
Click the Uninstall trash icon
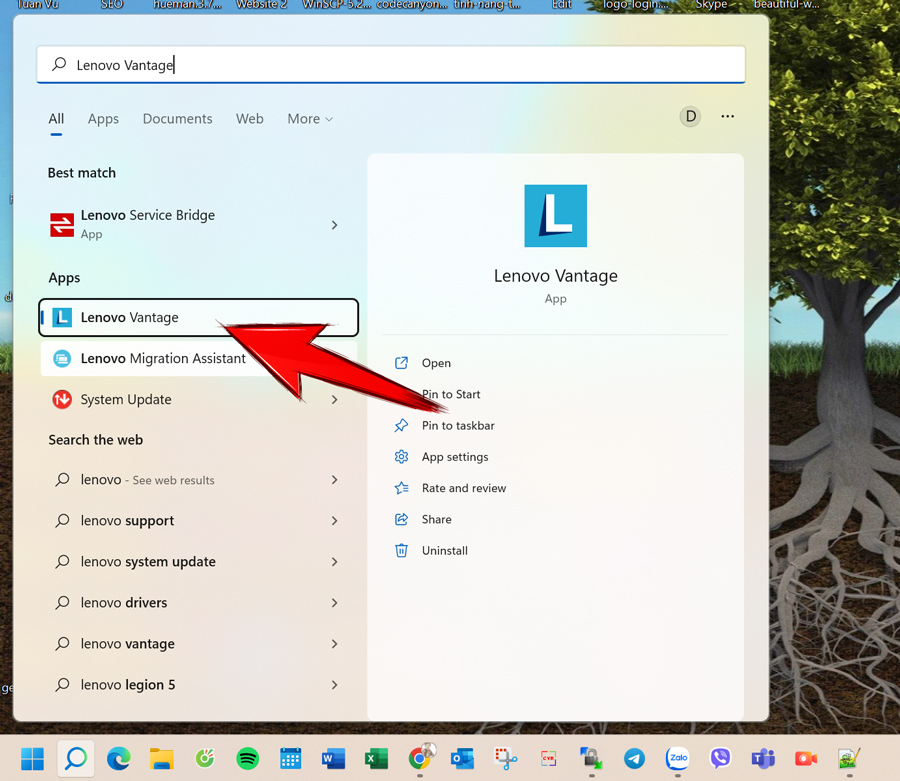(x=401, y=550)
